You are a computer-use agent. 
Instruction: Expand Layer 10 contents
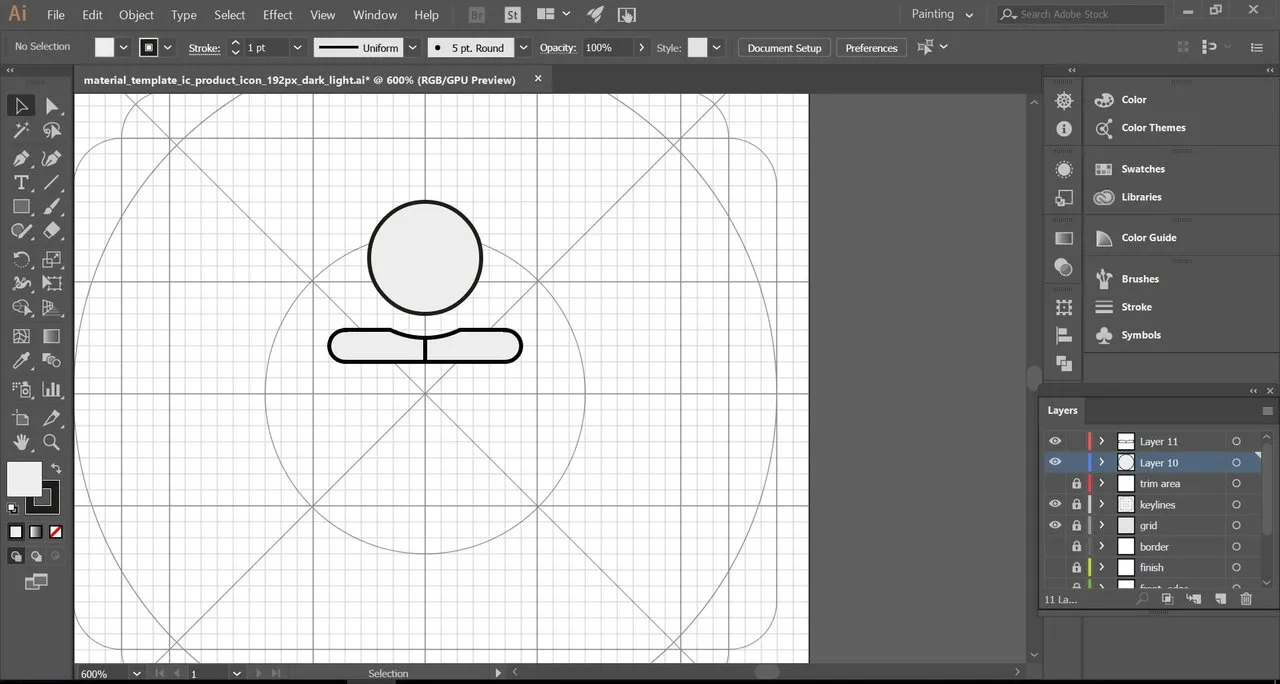(1102, 462)
